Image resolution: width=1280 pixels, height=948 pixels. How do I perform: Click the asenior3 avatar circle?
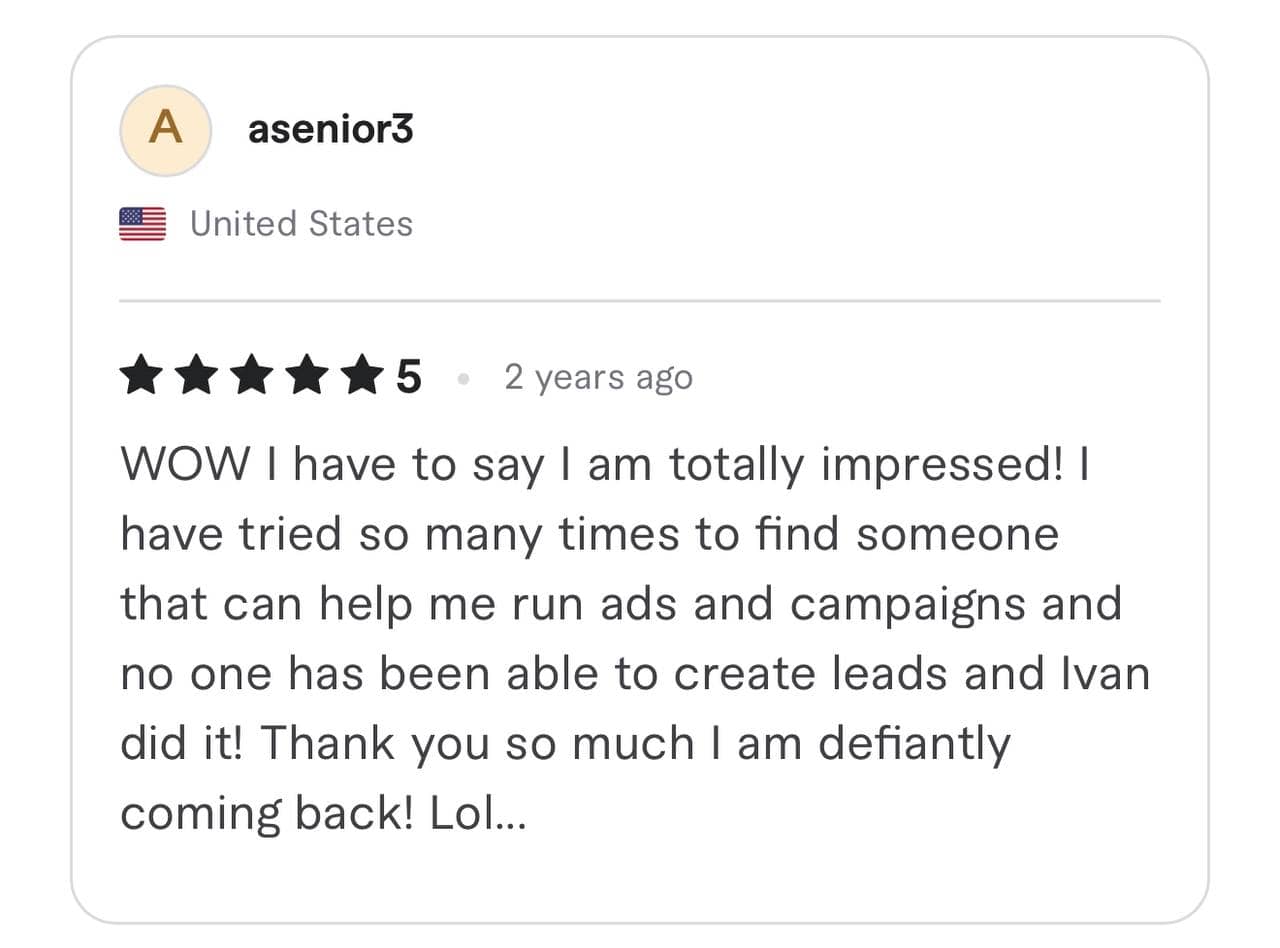[165, 130]
